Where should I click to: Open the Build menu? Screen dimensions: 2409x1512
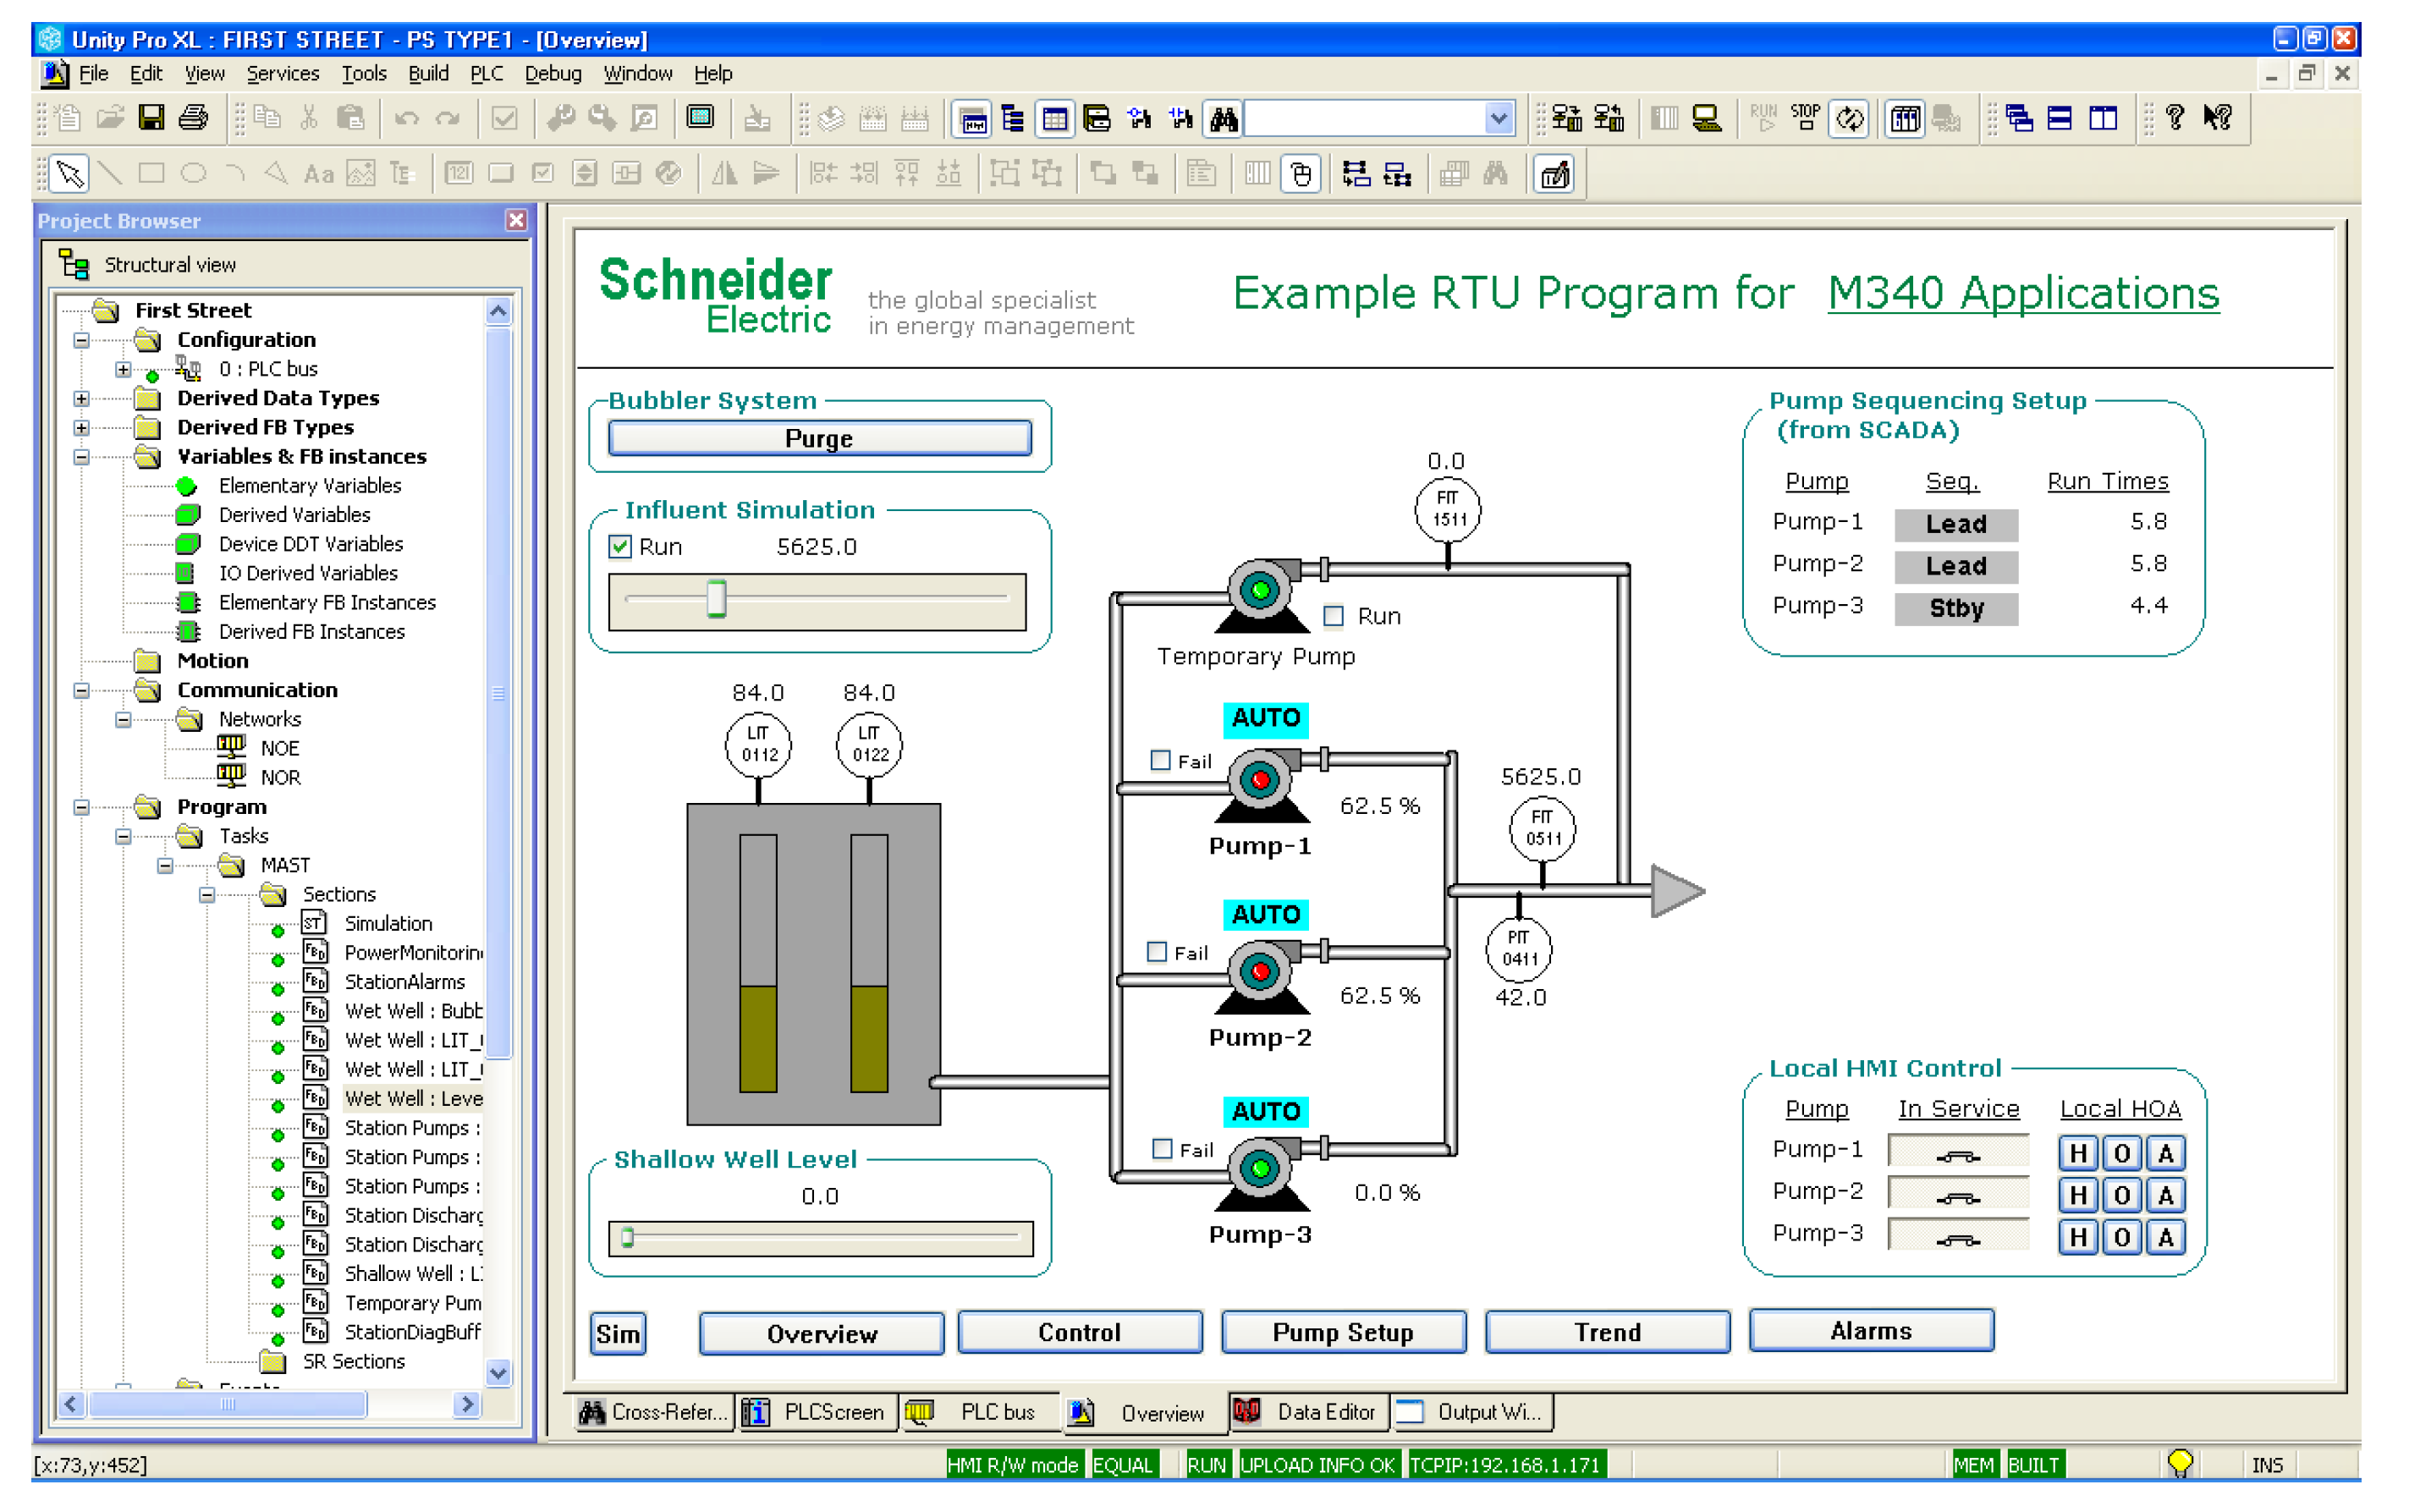[x=428, y=73]
